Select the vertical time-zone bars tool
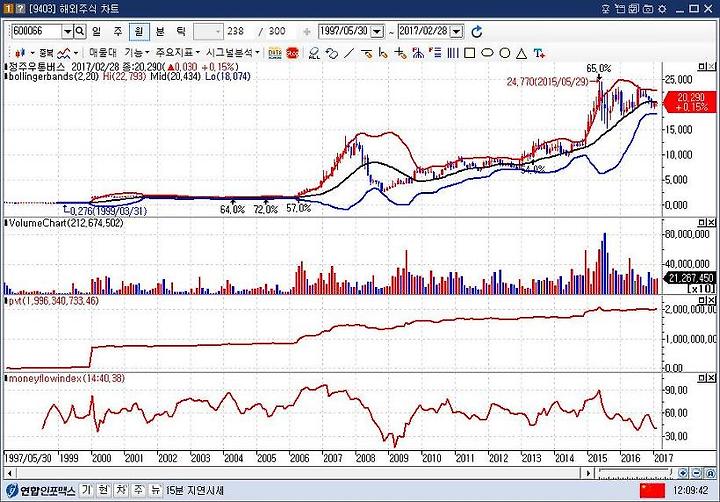 (x=453, y=53)
